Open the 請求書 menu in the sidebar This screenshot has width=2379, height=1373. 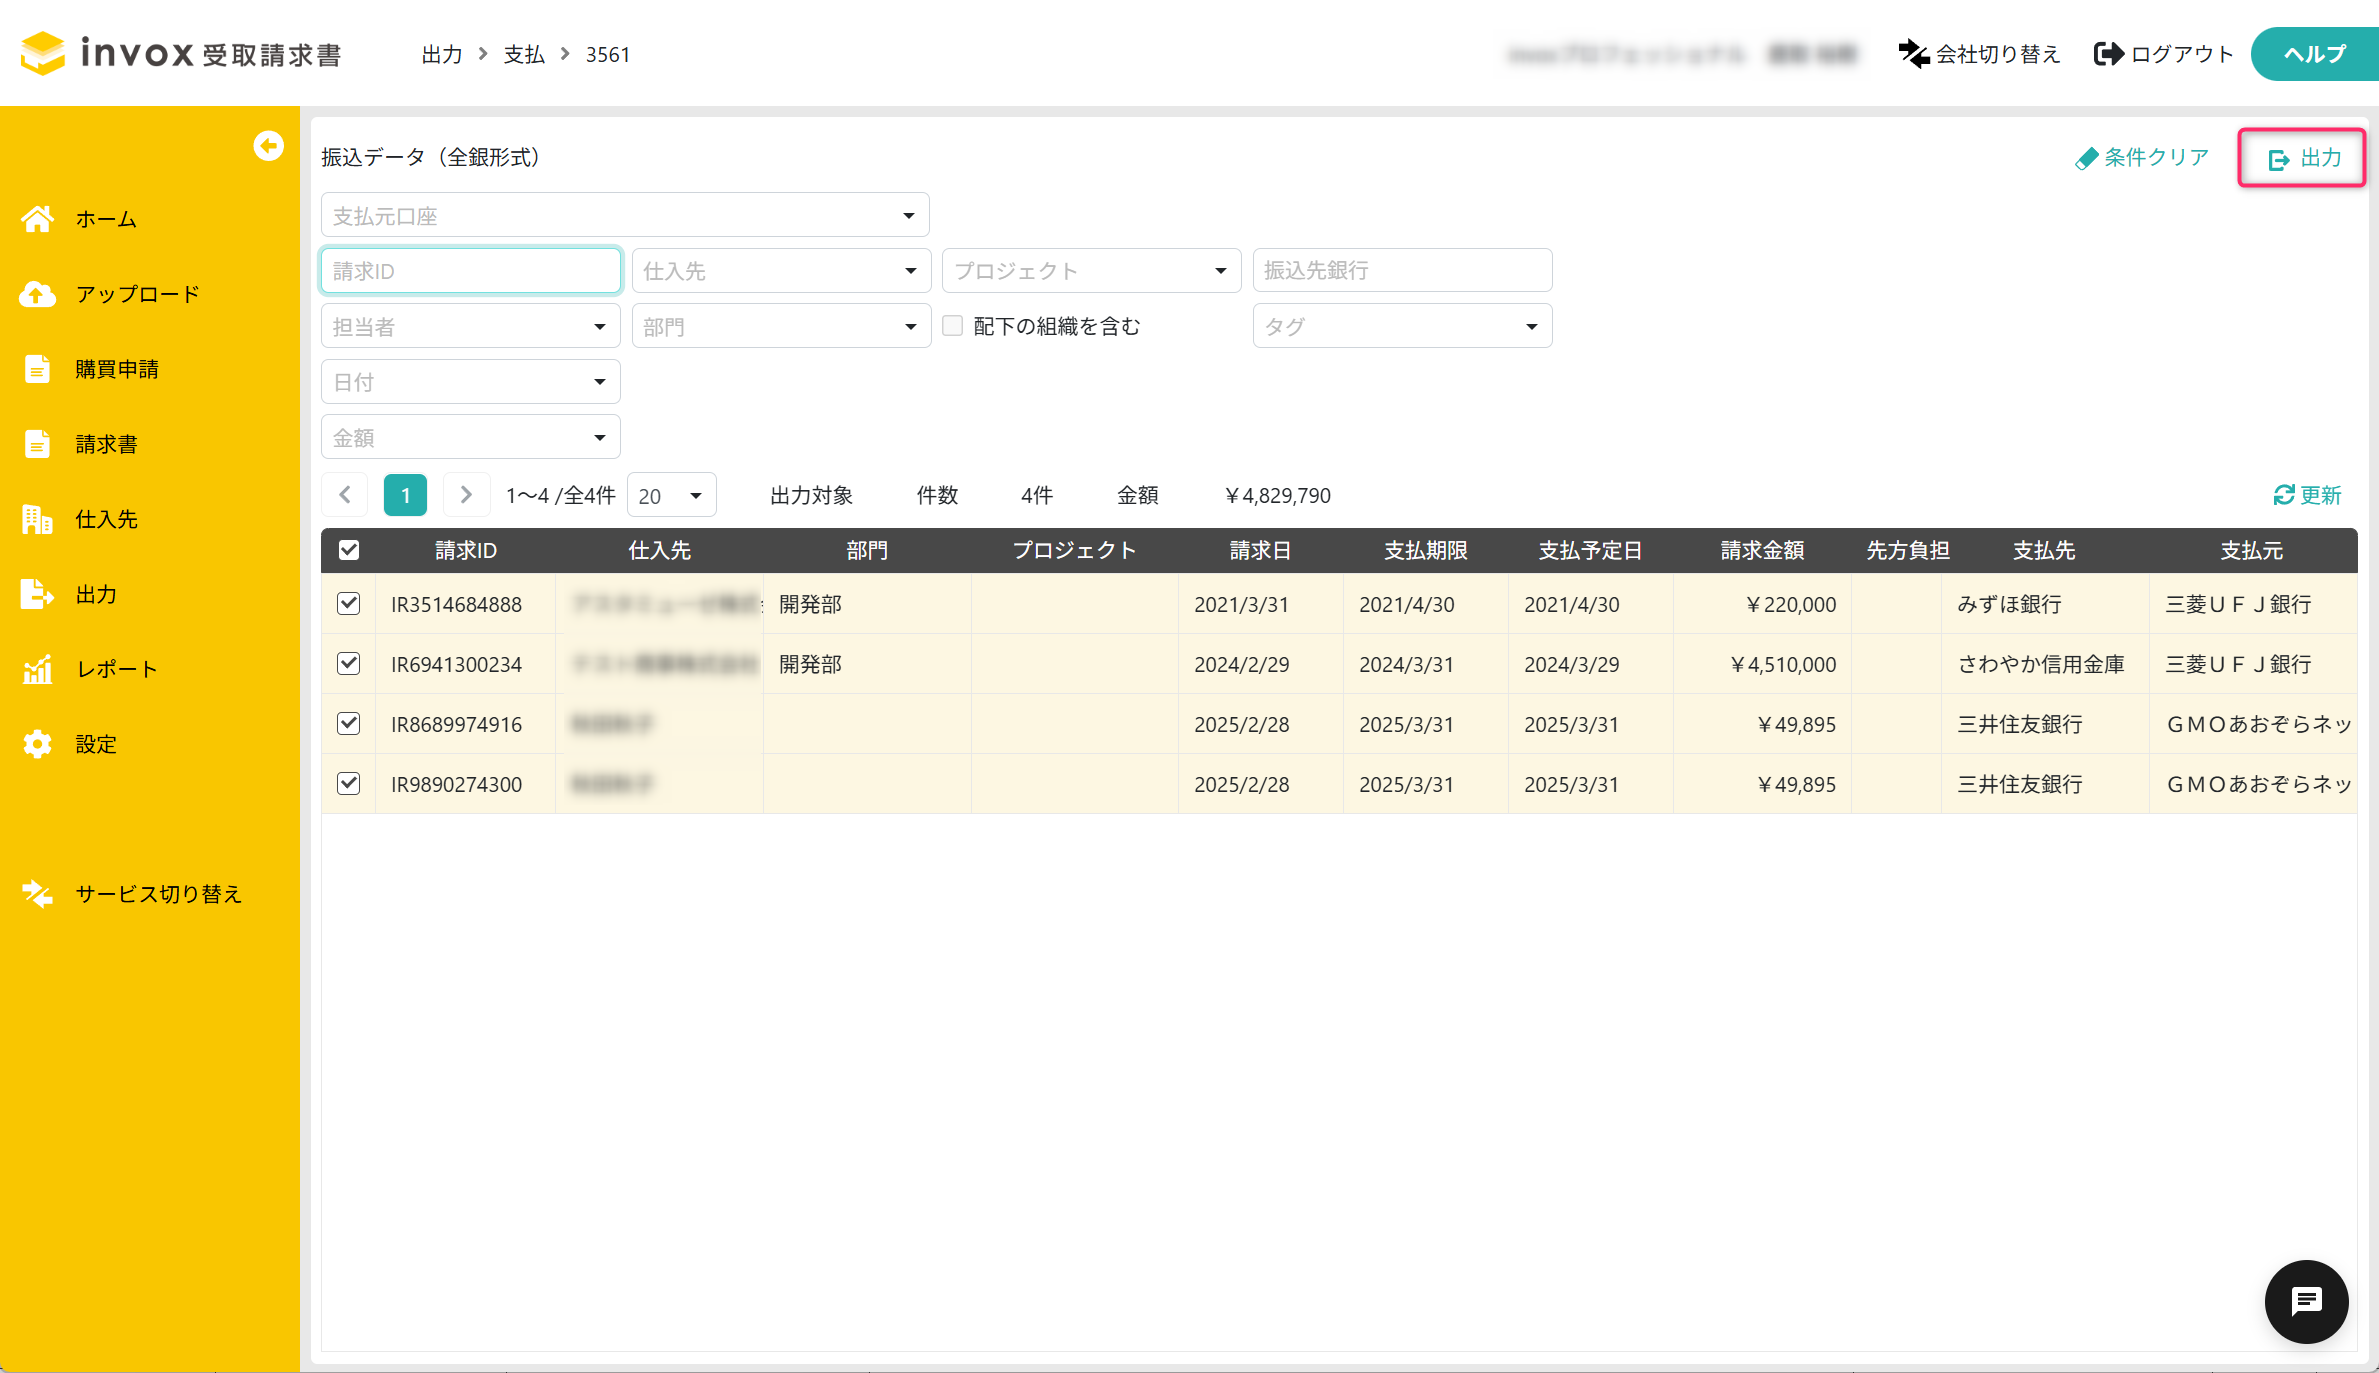(106, 444)
